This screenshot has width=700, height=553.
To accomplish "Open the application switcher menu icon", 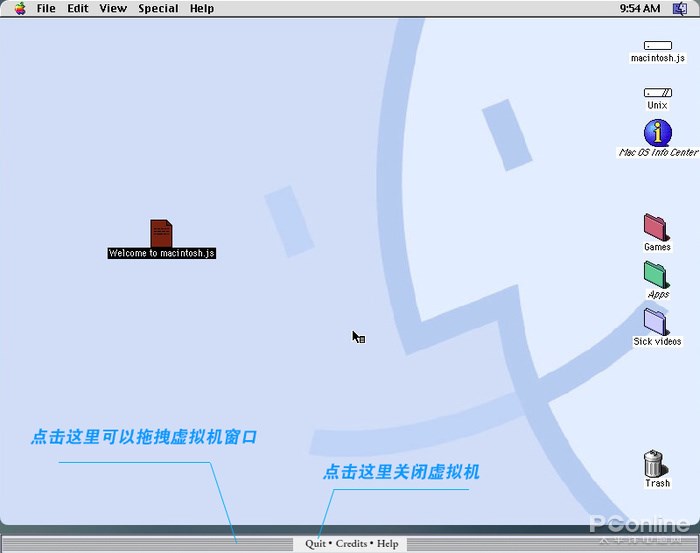I will [x=680, y=8].
